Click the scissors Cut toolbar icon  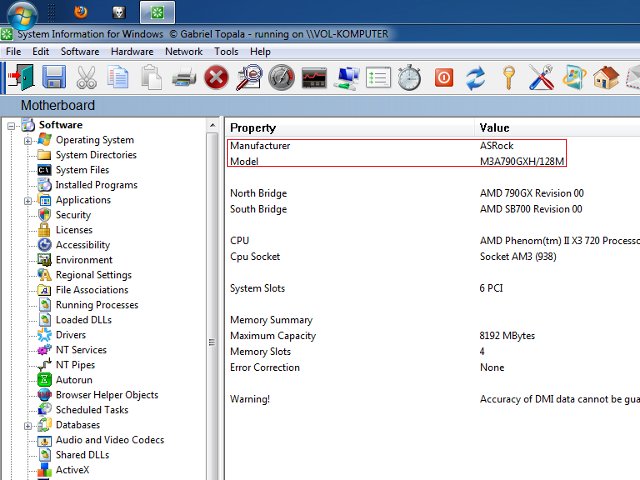(86, 77)
